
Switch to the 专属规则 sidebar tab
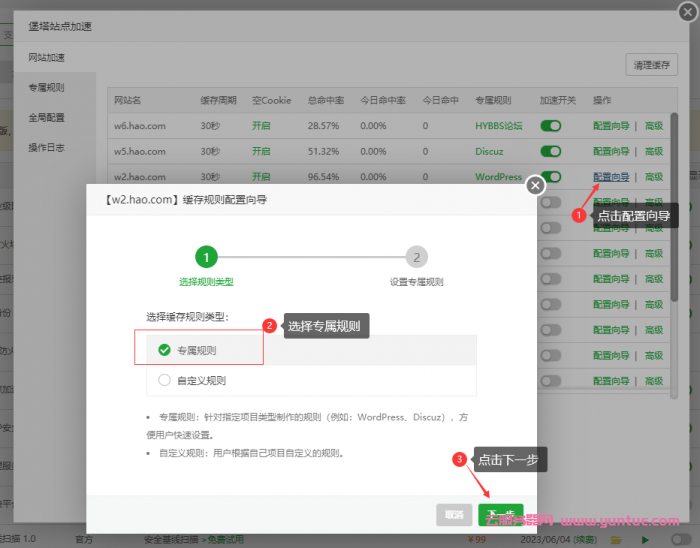(47, 88)
